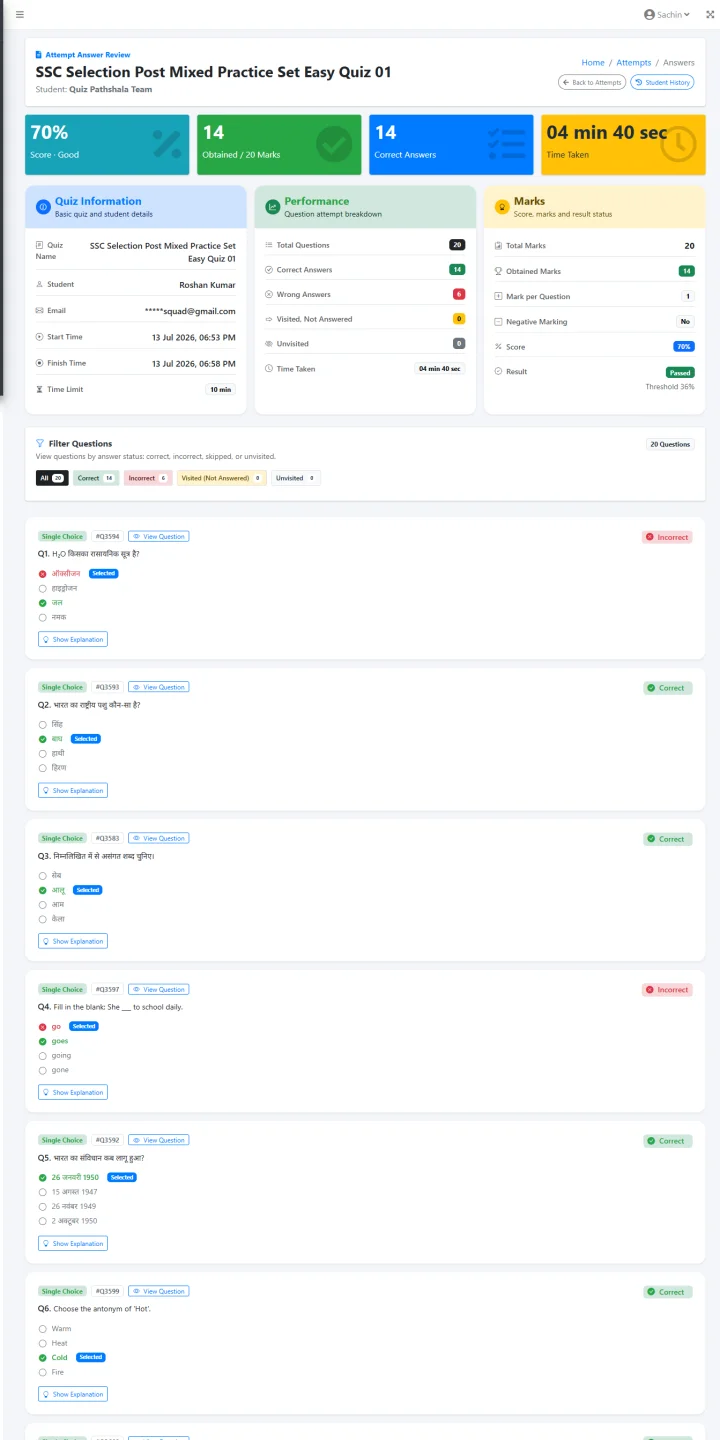View Question for Q1 #Q3594

159,536
